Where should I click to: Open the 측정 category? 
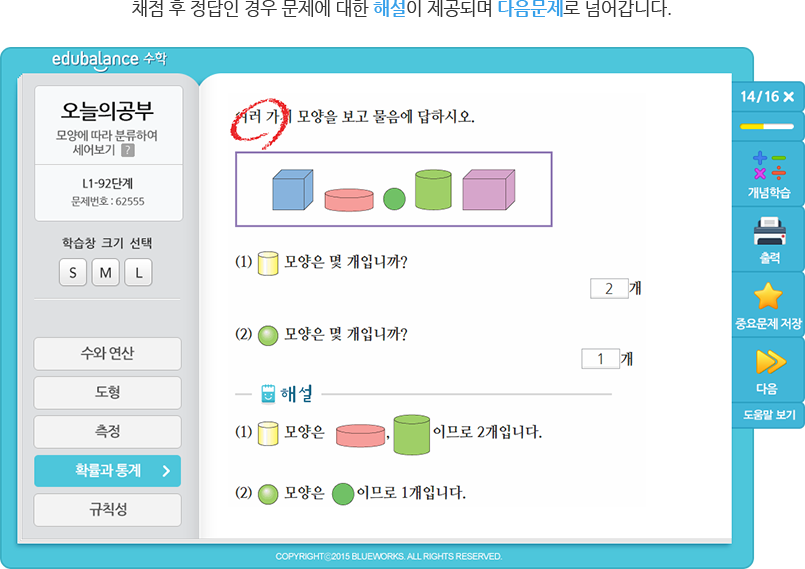tap(107, 431)
